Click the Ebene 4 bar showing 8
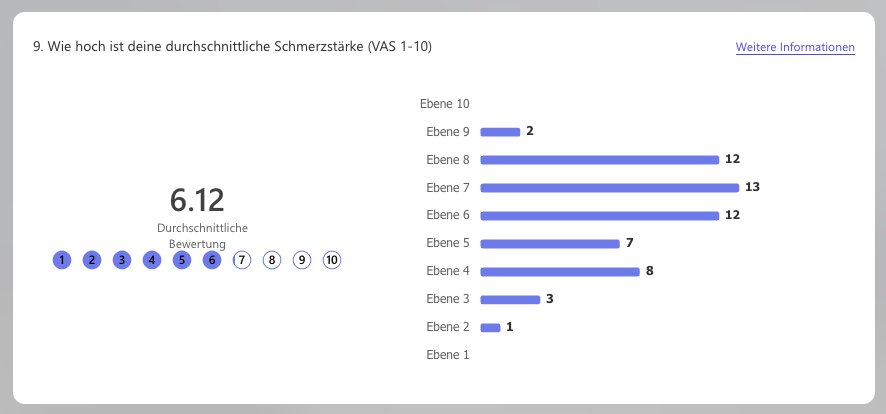The height and width of the screenshot is (414, 886). 559,271
